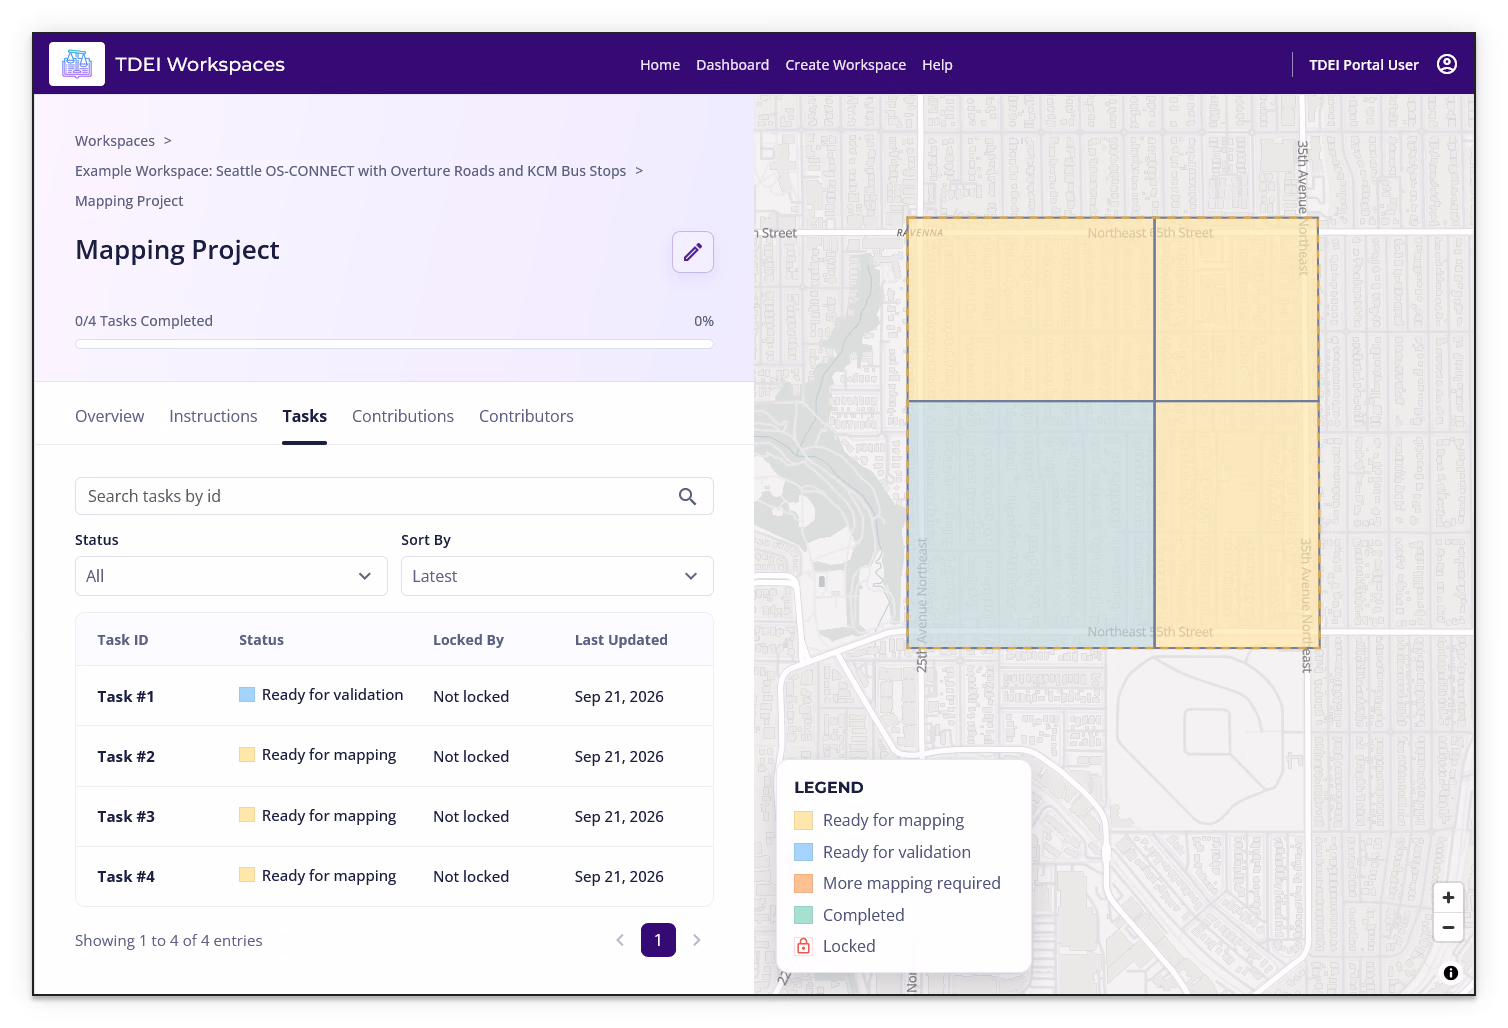This screenshot has width=1508, height=1028.
Task: Switch to the Instructions tab
Action: coord(213,416)
